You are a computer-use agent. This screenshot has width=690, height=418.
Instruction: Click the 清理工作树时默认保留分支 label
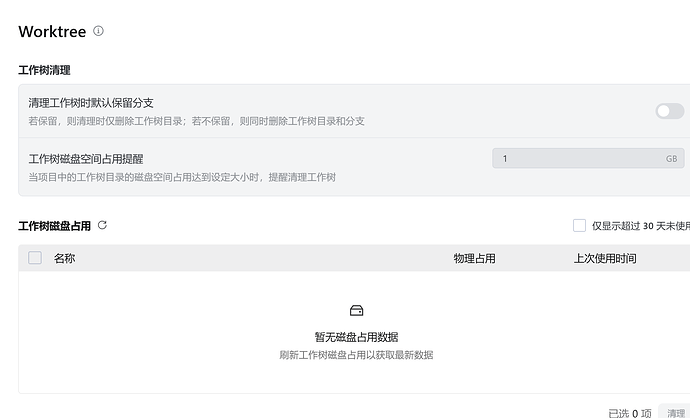point(91,103)
